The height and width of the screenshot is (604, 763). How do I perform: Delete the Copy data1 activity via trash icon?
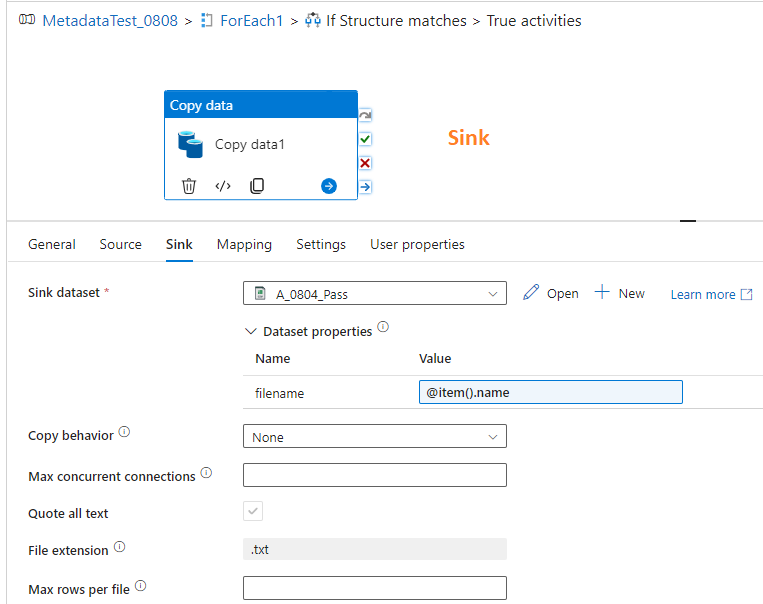tap(189, 186)
